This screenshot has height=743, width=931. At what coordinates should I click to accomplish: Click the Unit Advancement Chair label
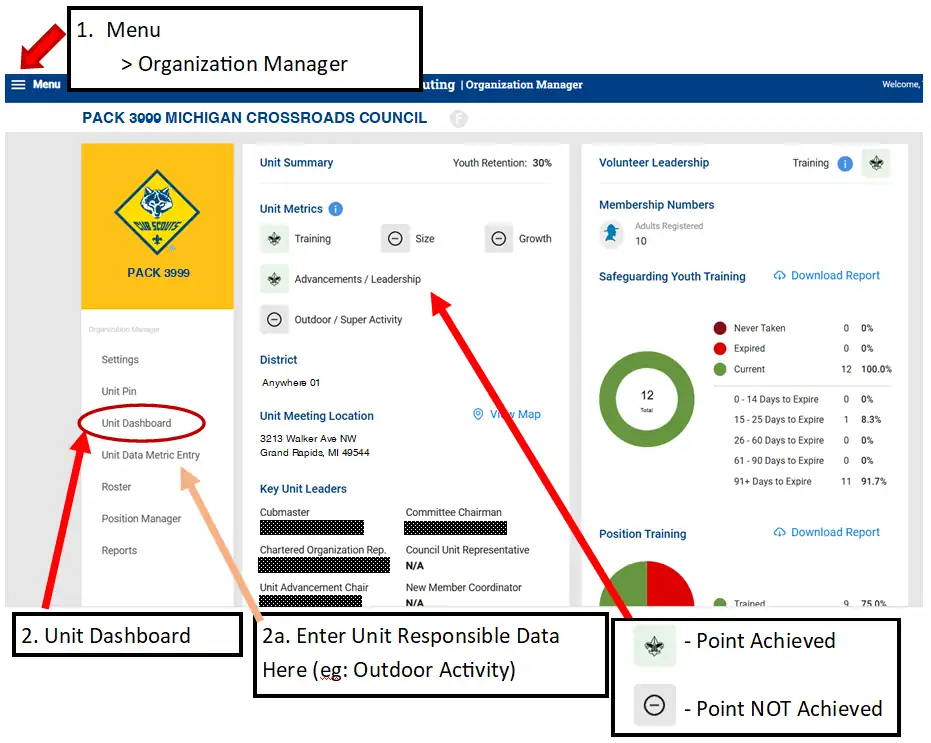314,587
